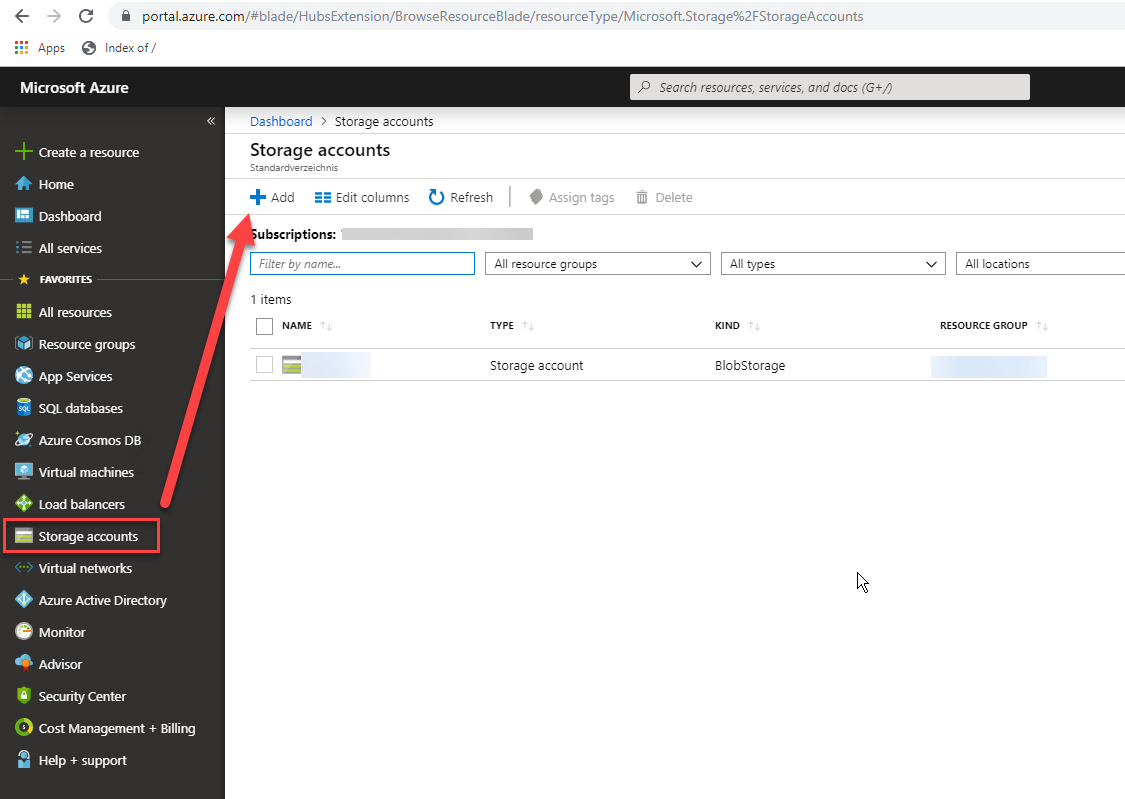Click the Virtual machines monitor icon
This screenshot has width=1125, height=799.
24,471
